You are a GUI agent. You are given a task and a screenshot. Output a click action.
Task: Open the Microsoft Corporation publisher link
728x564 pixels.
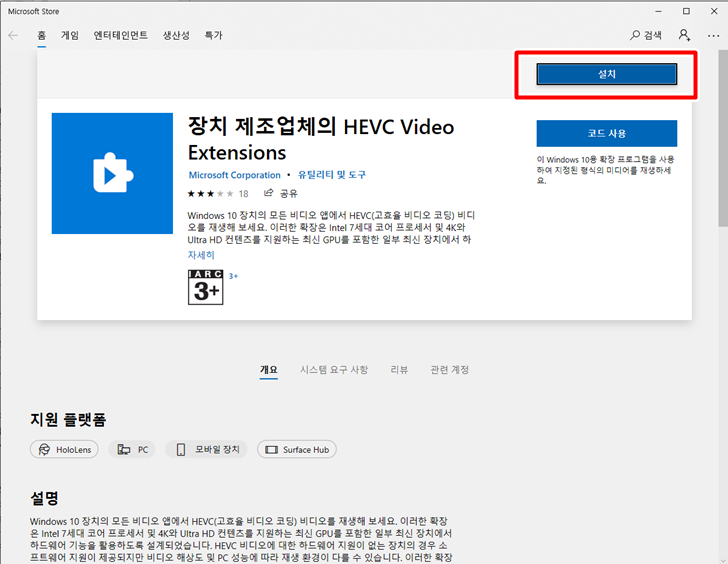pos(234,175)
